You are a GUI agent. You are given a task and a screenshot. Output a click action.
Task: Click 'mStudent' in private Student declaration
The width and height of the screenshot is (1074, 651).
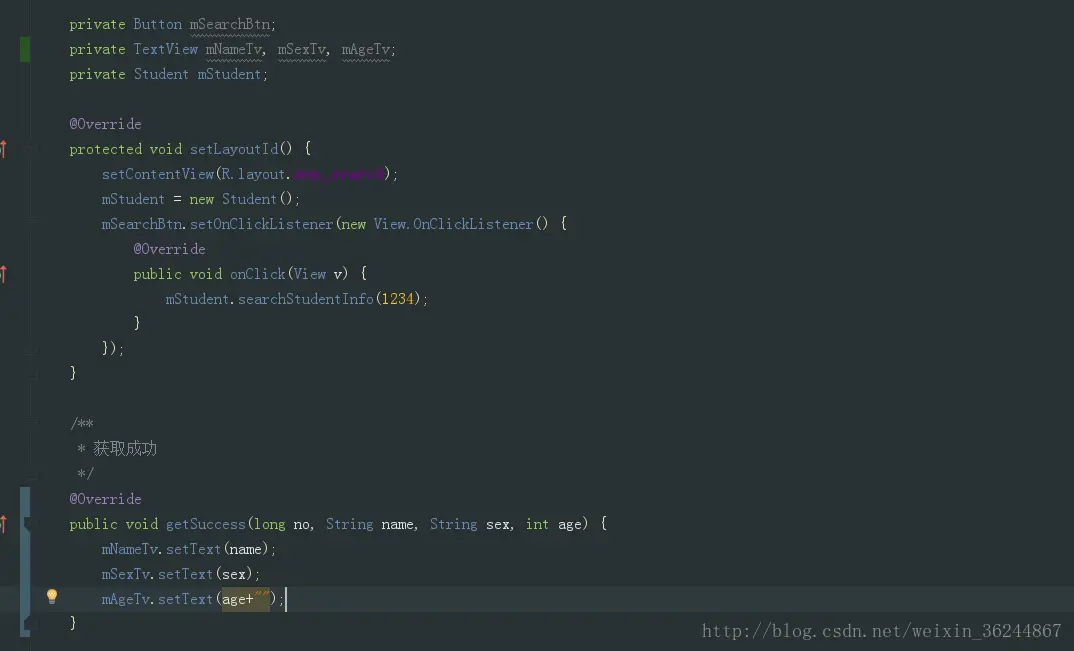[229, 74]
